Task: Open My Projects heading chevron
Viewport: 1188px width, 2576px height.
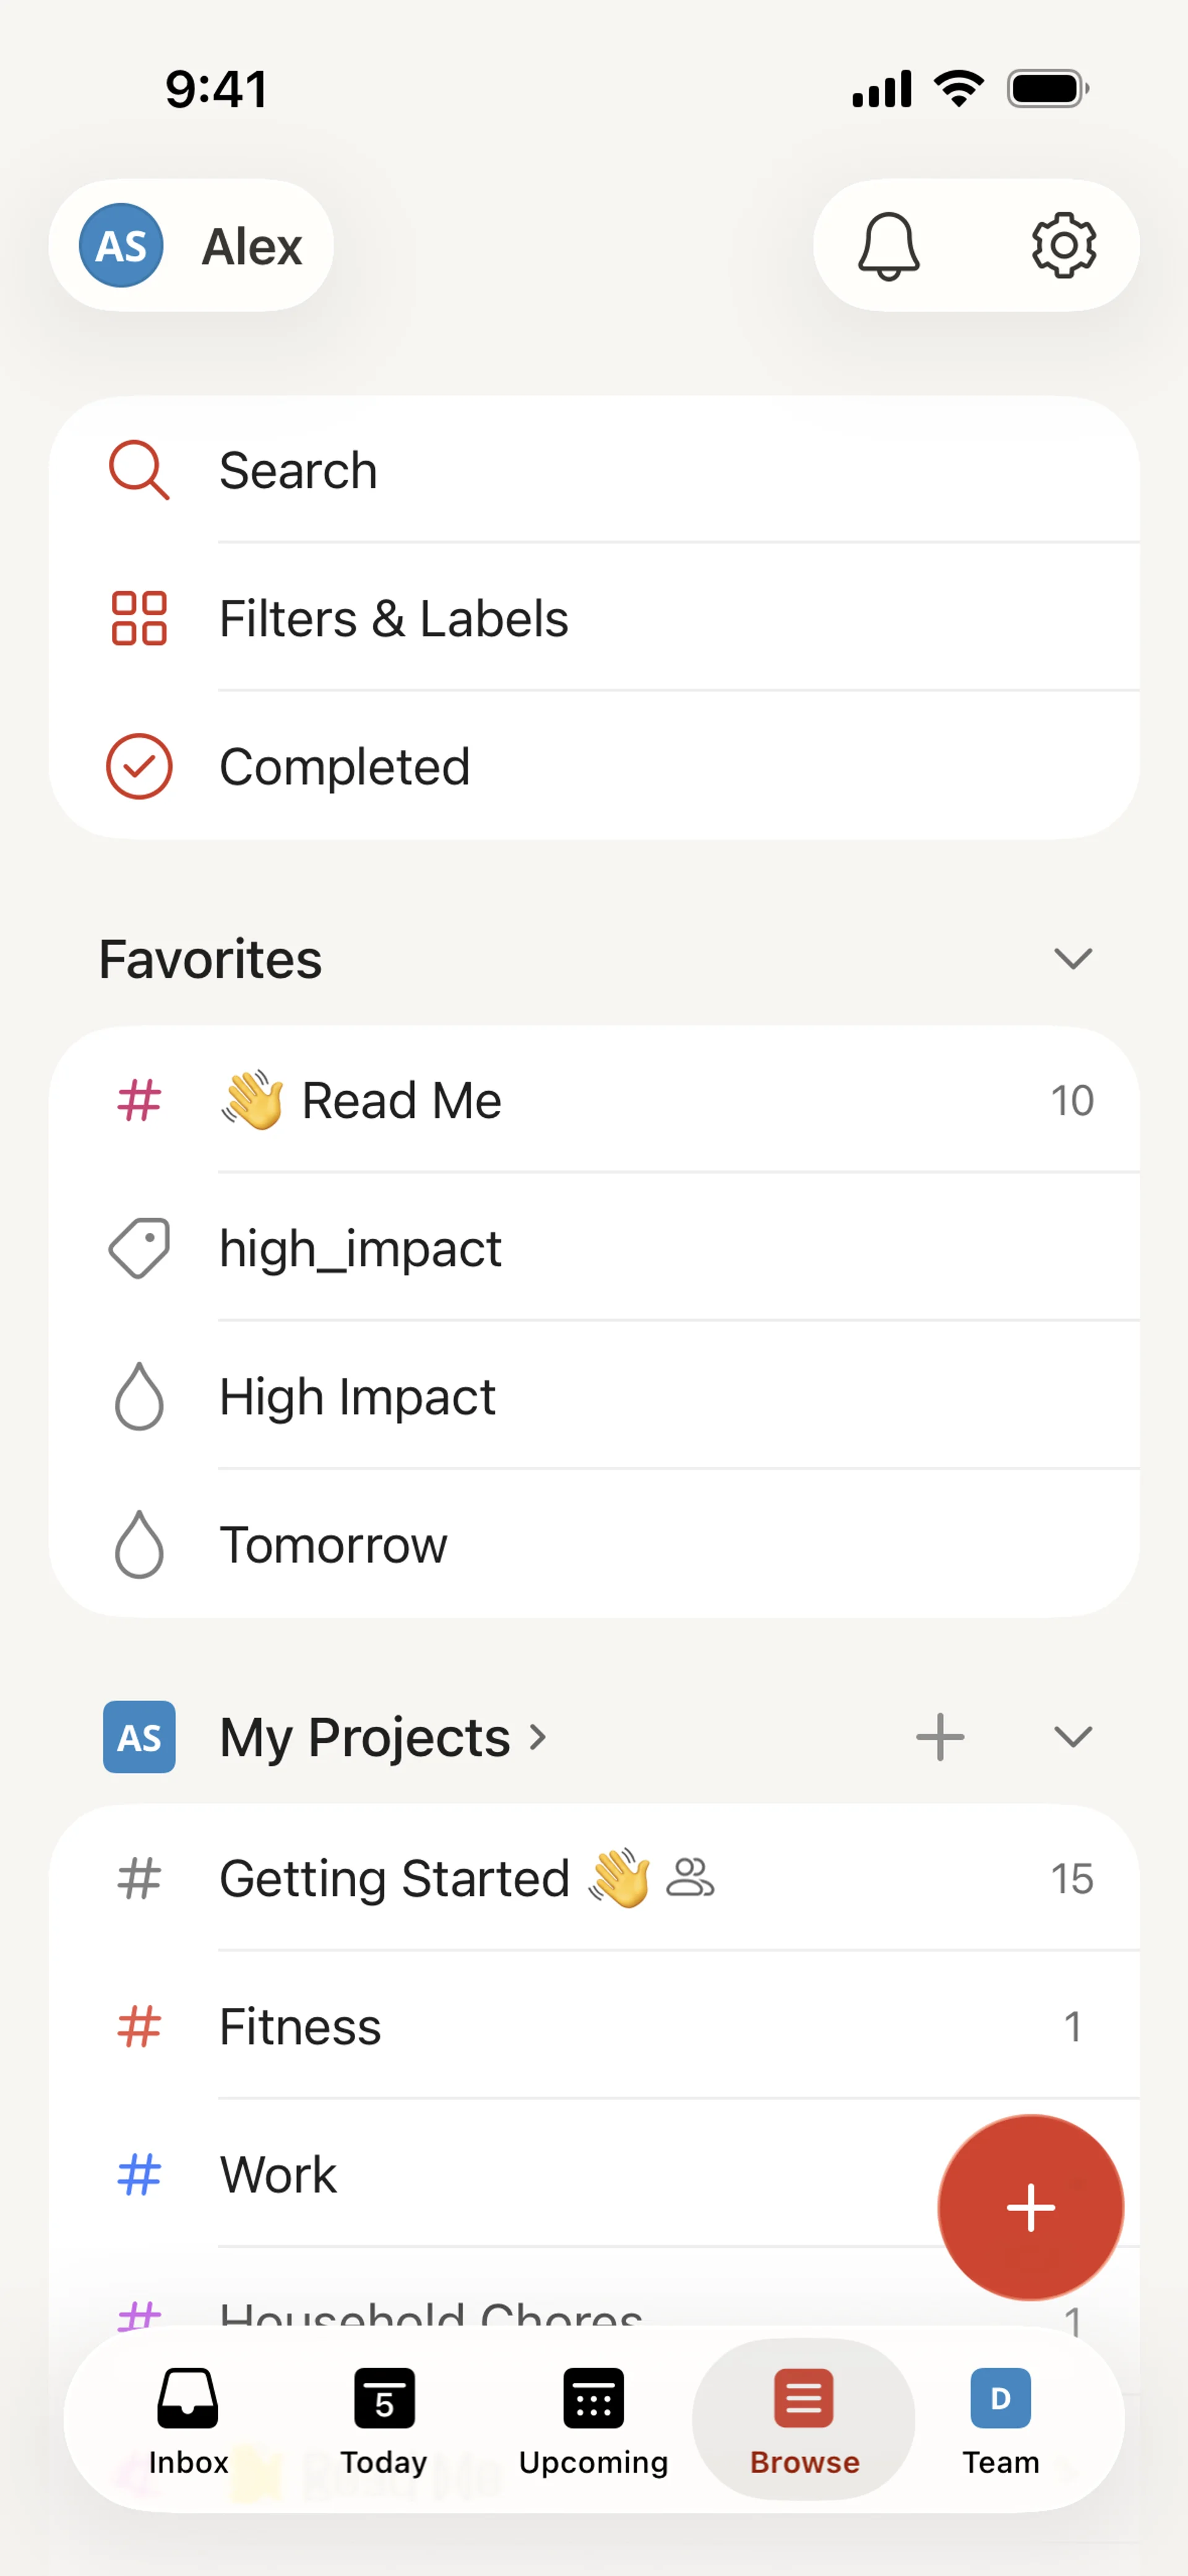Action: (x=538, y=1737)
